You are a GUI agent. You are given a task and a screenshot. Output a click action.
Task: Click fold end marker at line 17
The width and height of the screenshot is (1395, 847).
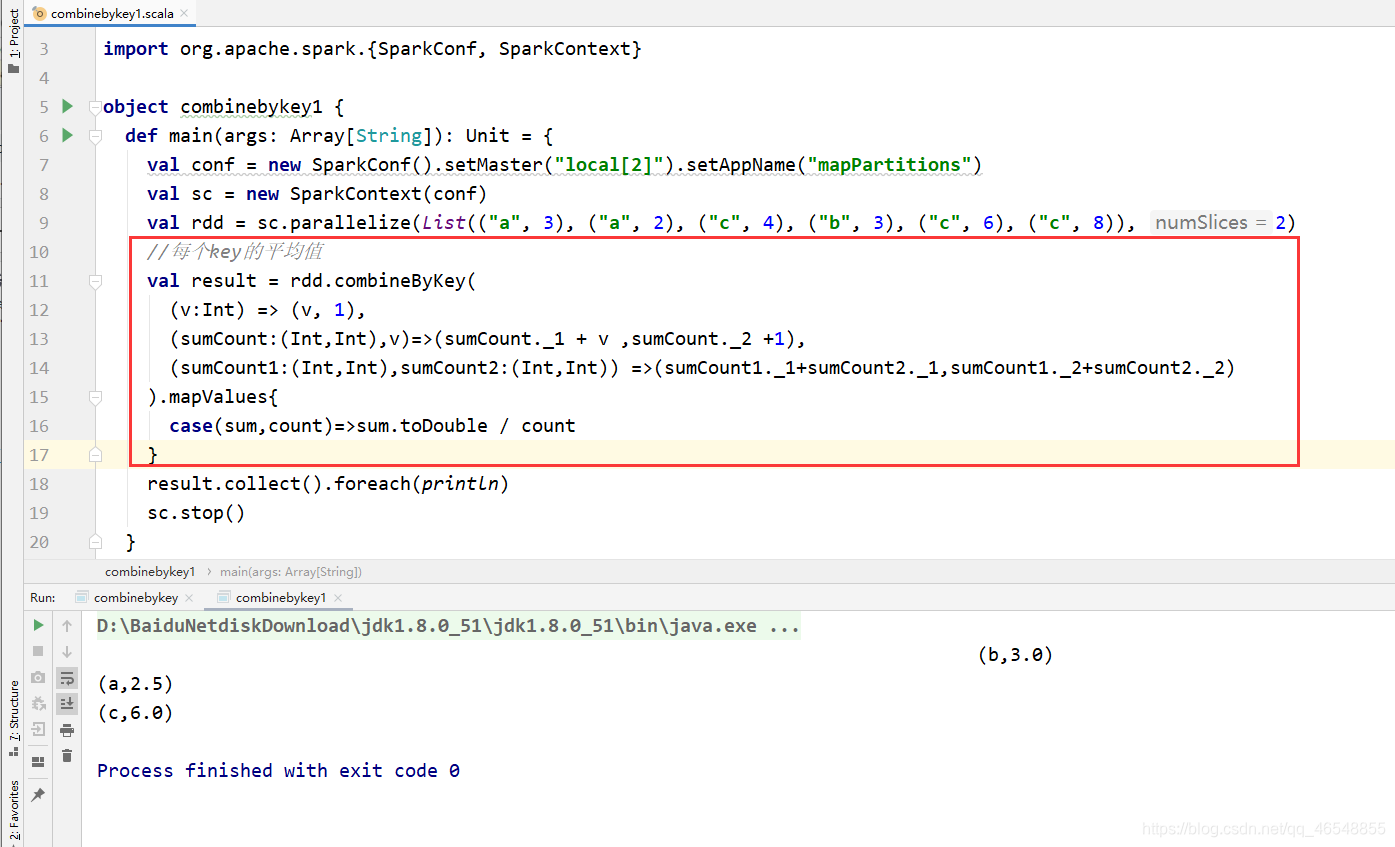tap(95, 455)
